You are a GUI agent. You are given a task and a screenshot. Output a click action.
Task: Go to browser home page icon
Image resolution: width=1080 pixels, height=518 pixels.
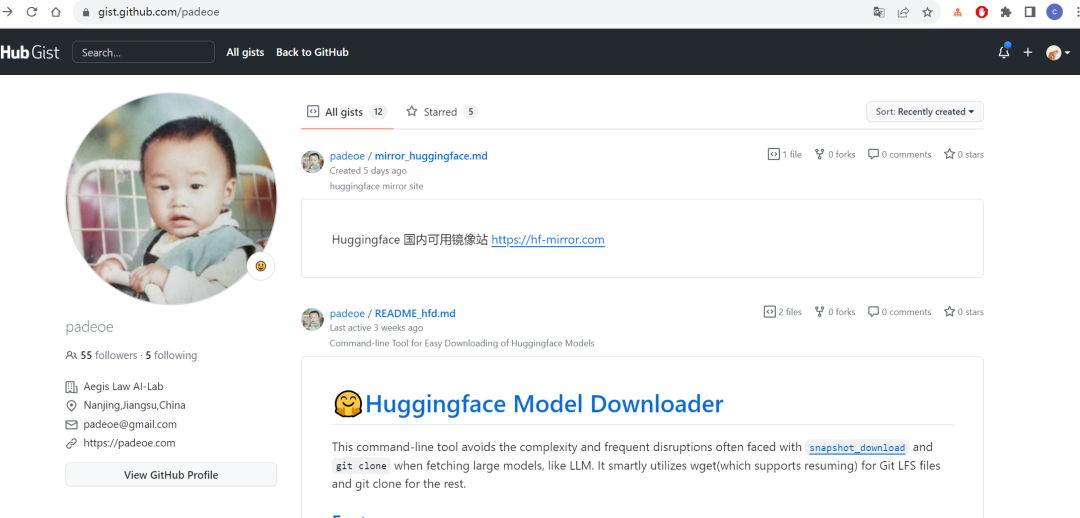[x=56, y=12]
